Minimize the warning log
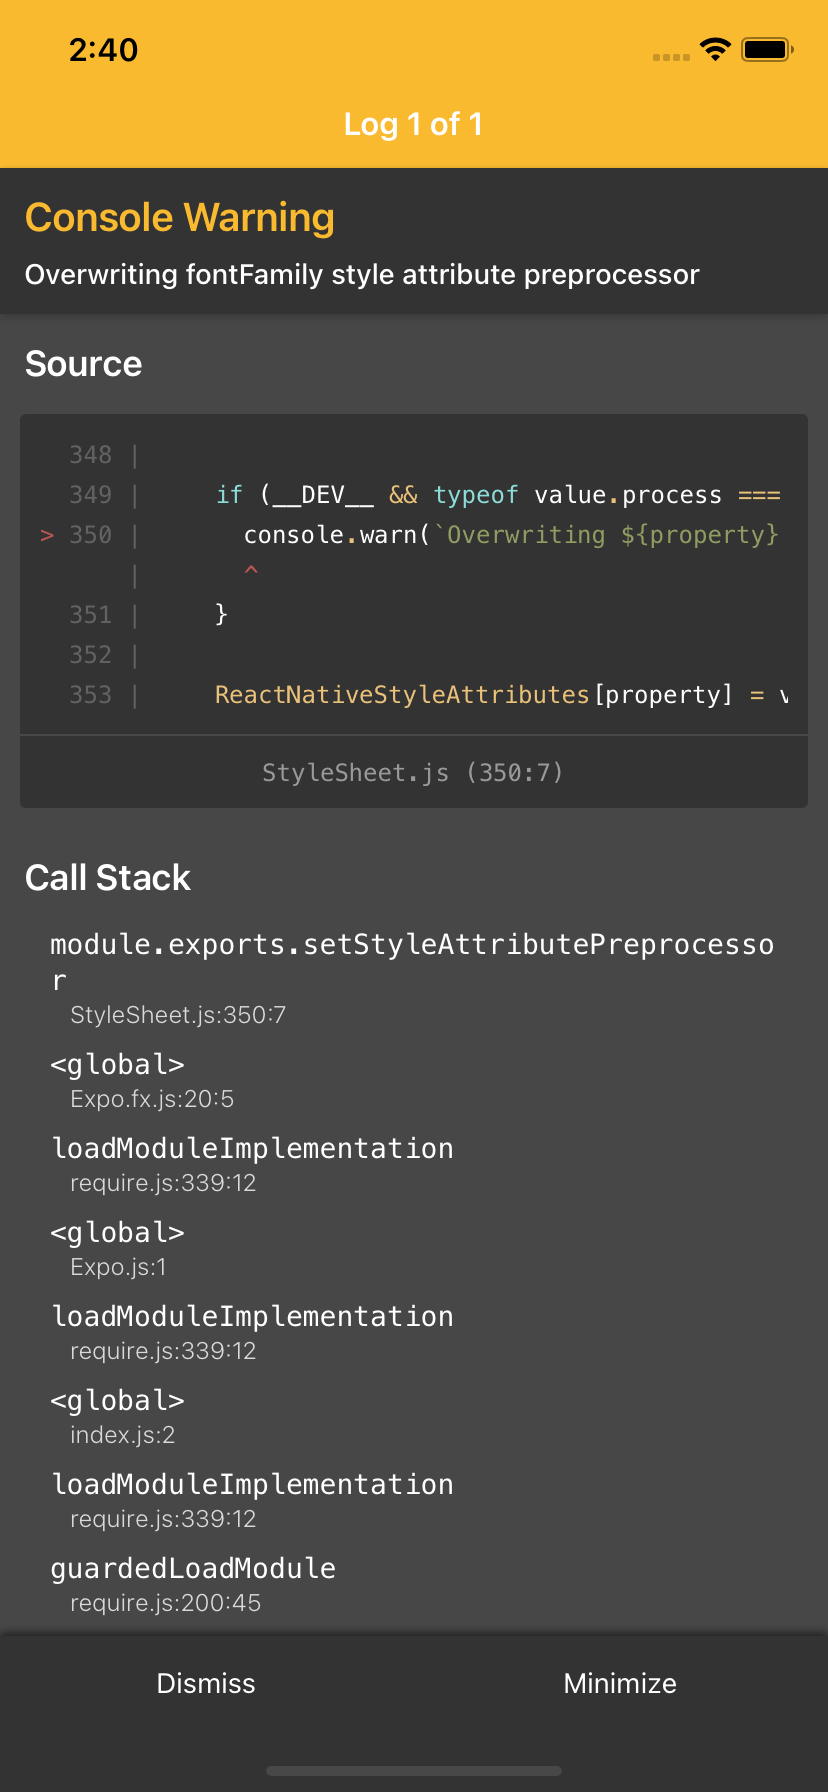Image resolution: width=828 pixels, height=1792 pixels. pos(620,1683)
